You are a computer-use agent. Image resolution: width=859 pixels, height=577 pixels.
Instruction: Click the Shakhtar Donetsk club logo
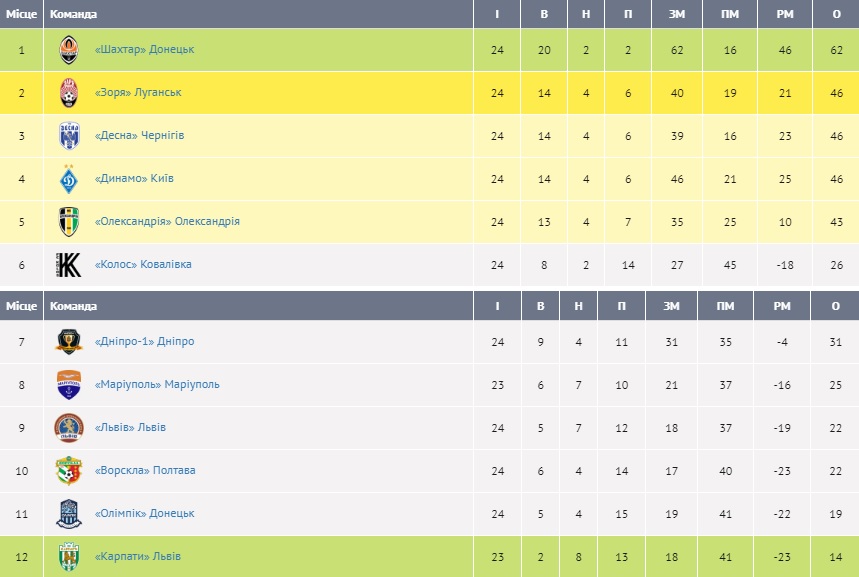pos(68,49)
